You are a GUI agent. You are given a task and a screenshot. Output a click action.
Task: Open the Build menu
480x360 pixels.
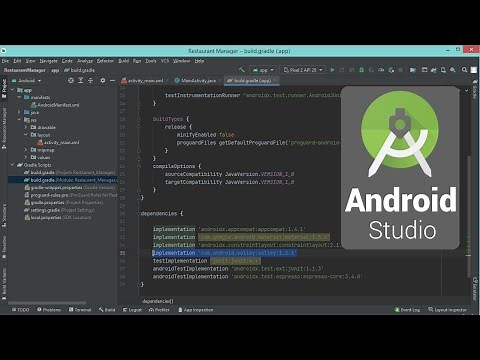point(124,61)
